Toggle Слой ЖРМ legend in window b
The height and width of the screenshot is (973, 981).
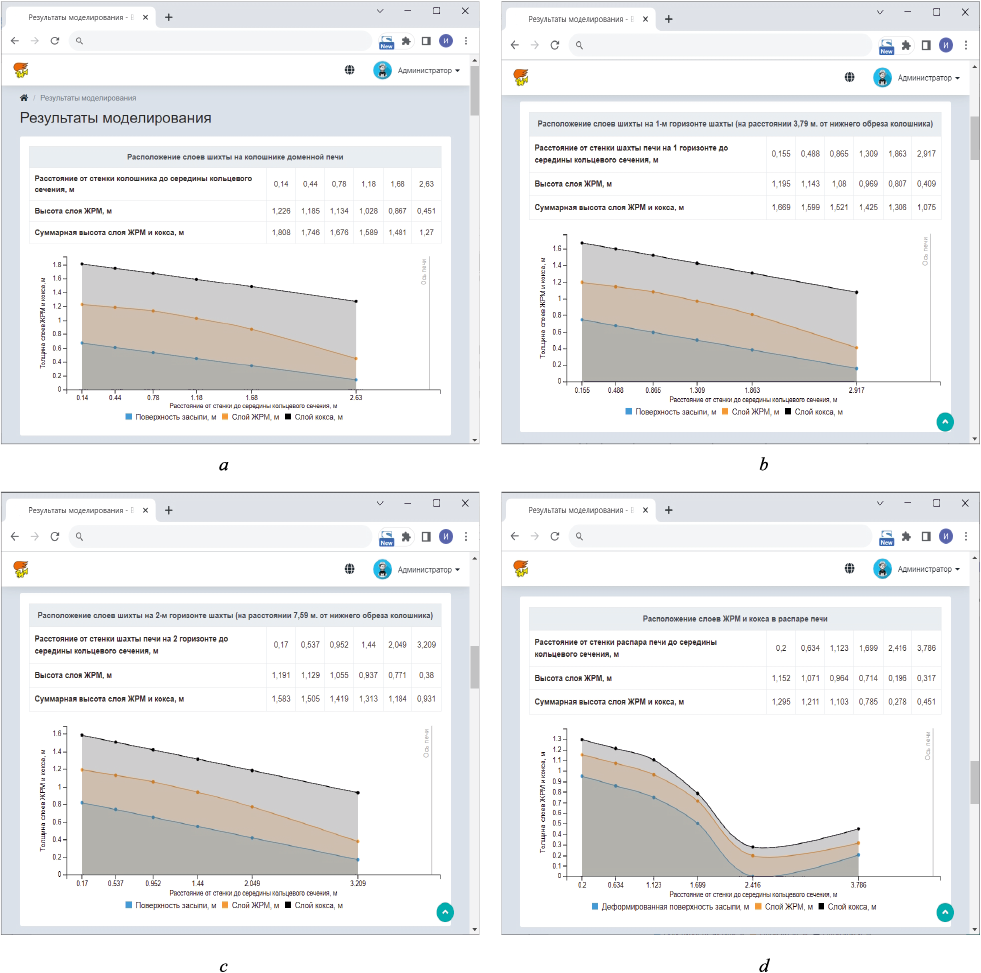tap(750, 412)
